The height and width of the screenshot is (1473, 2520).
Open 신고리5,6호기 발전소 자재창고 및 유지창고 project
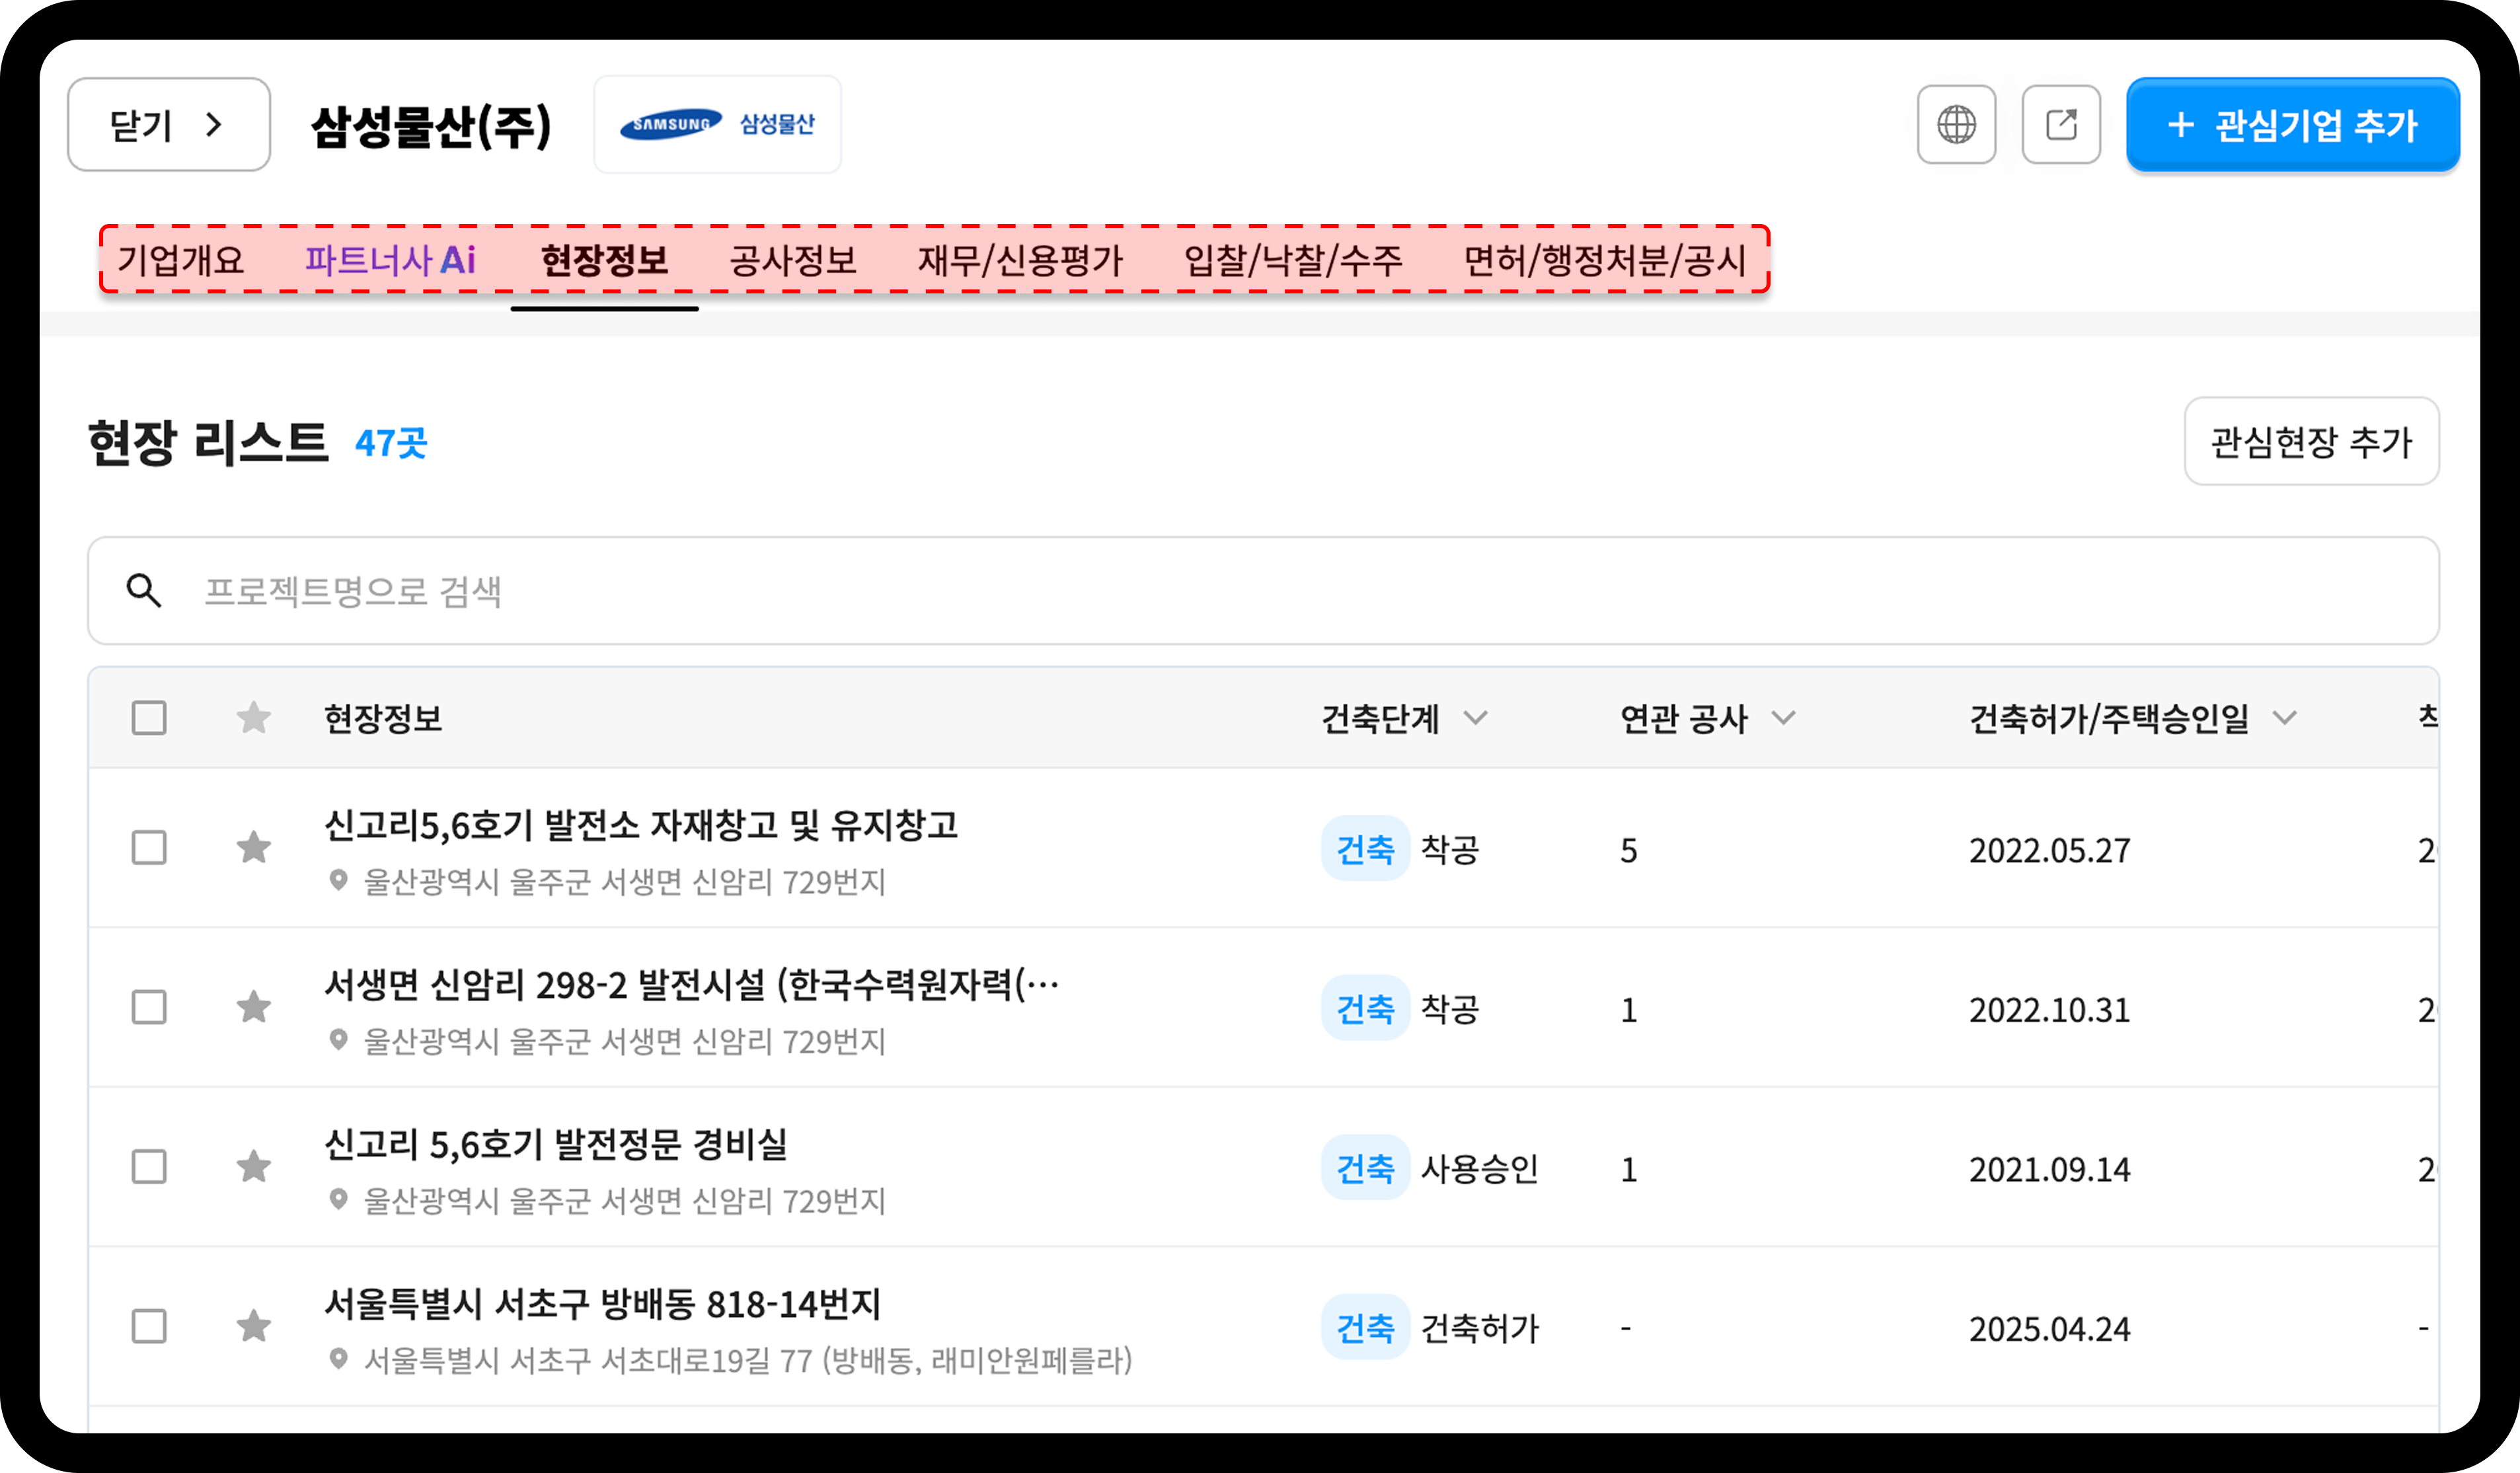click(641, 826)
